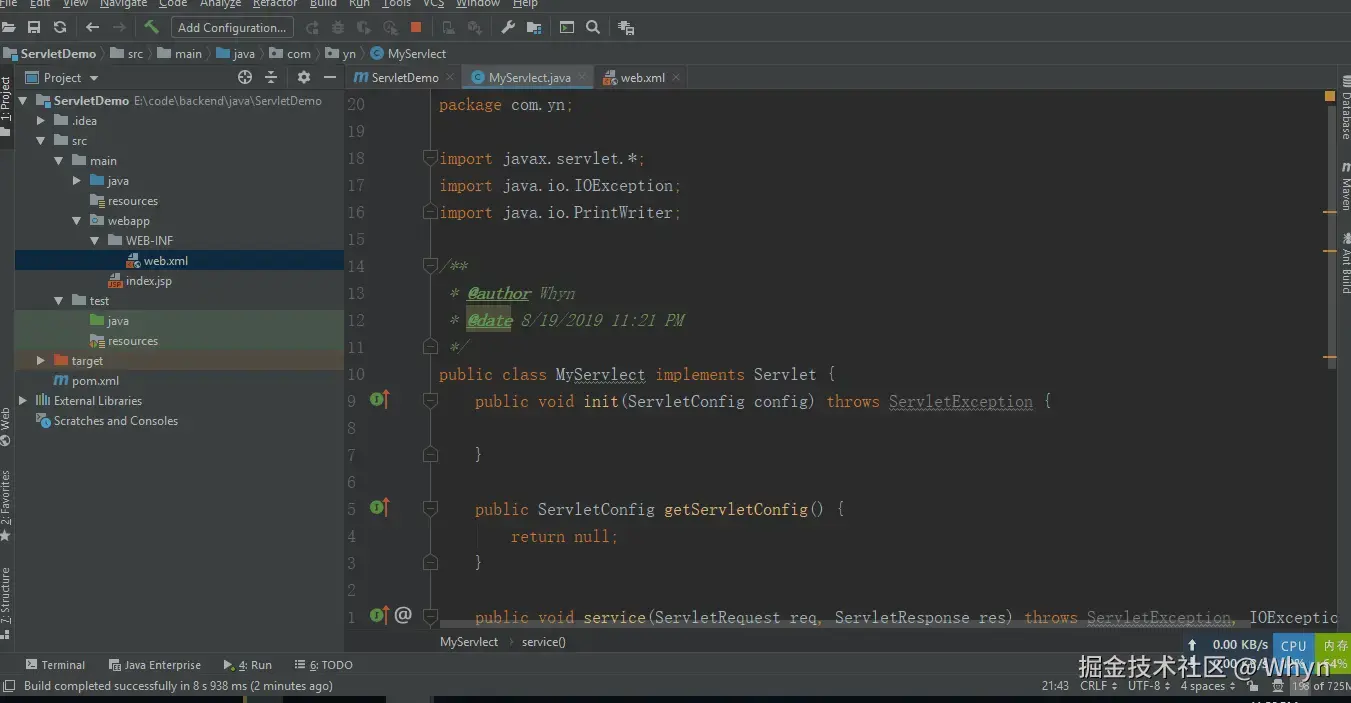The height and width of the screenshot is (703, 1351).
Task: Collapse all in the Project panel
Action: pyautogui.click(x=271, y=77)
